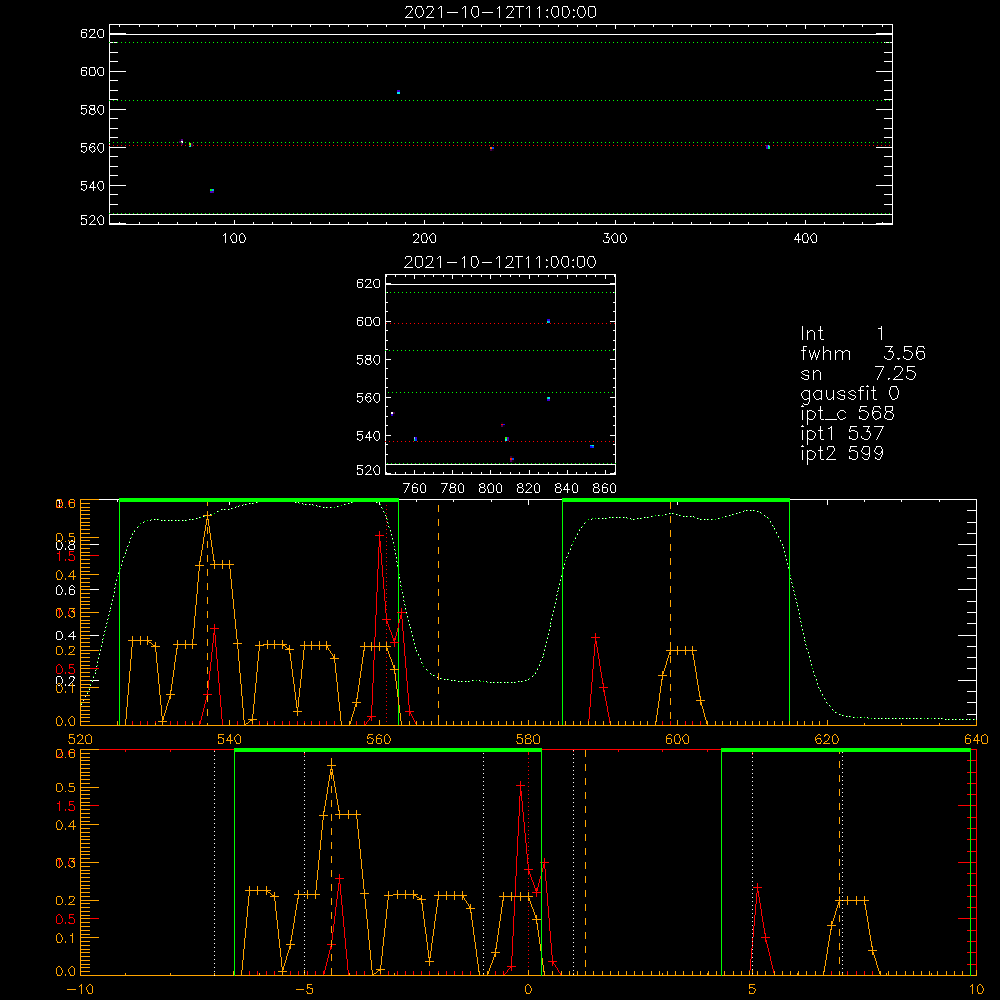The image size is (1000, 1000).
Task: Click the tallest red peak near 0 in bottom plot
Action: pos(521,786)
